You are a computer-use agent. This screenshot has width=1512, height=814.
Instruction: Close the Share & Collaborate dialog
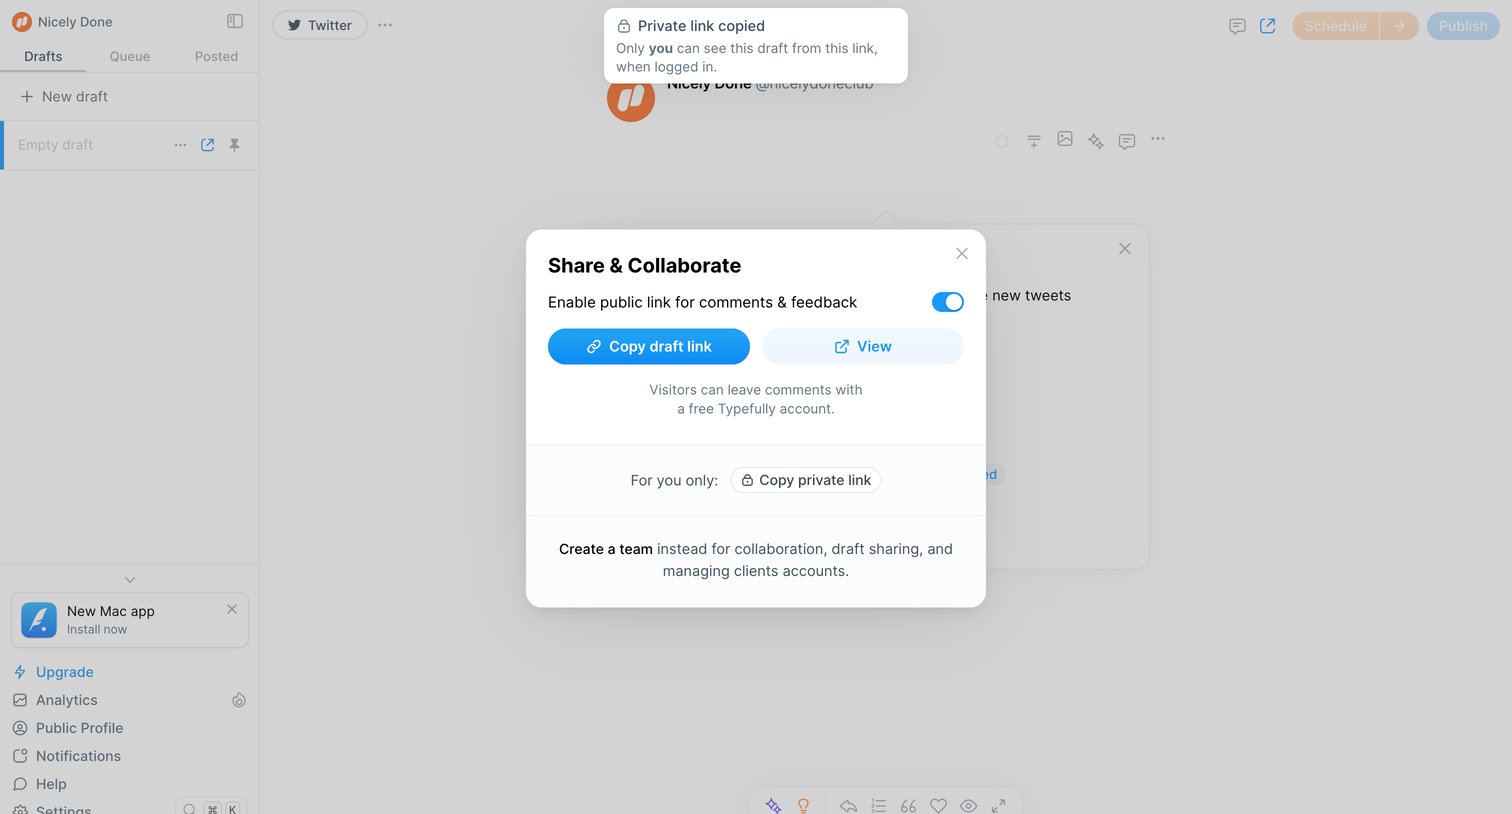tap(962, 254)
